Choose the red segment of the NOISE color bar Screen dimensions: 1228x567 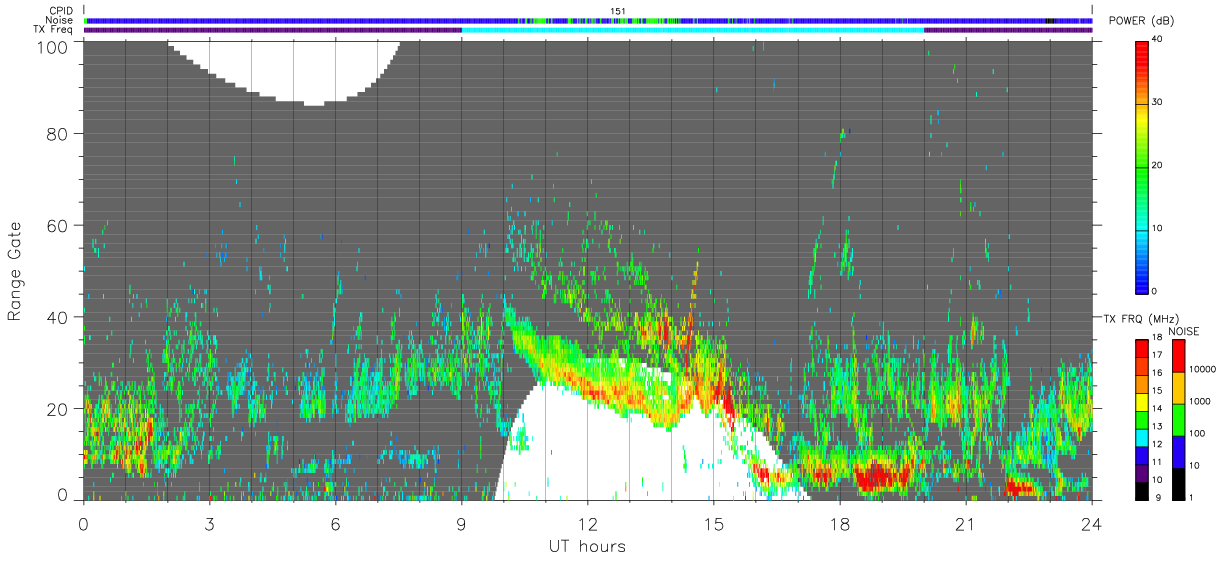pyautogui.click(x=1177, y=355)
